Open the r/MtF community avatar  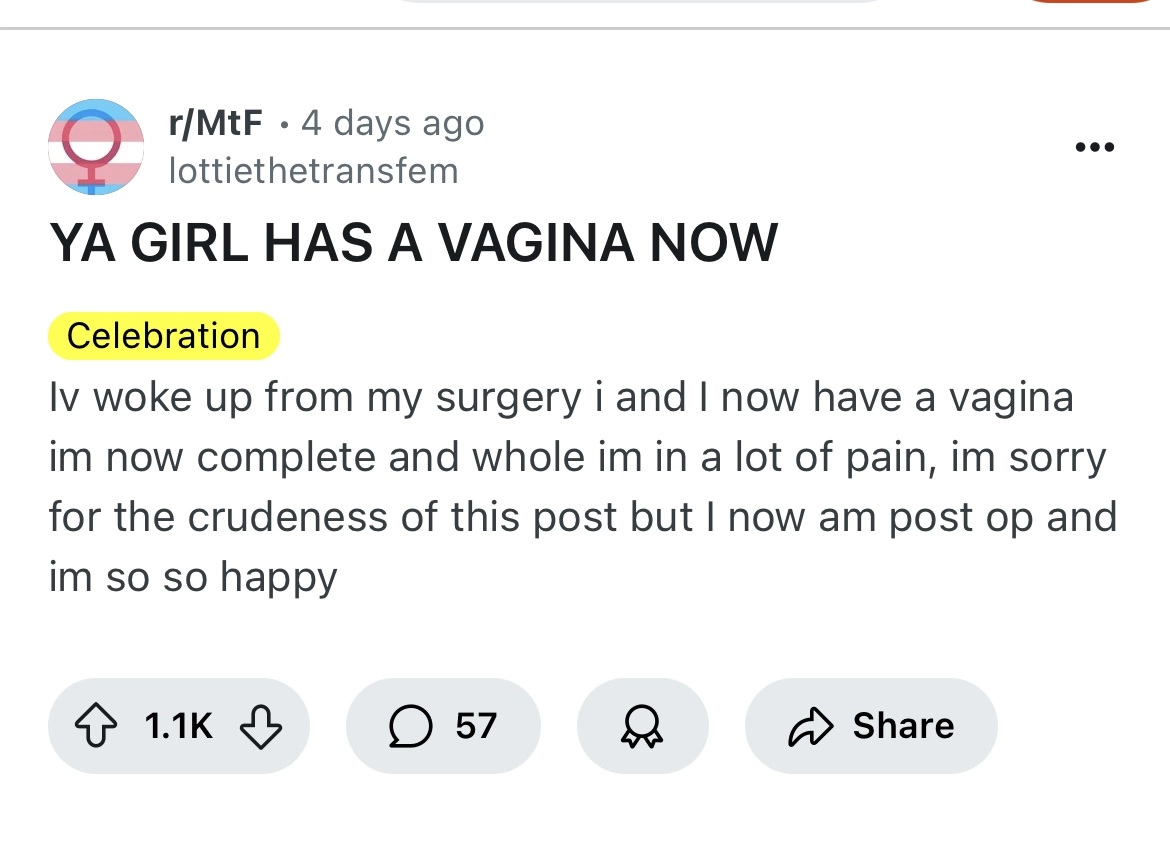click(x=95, y=147)
